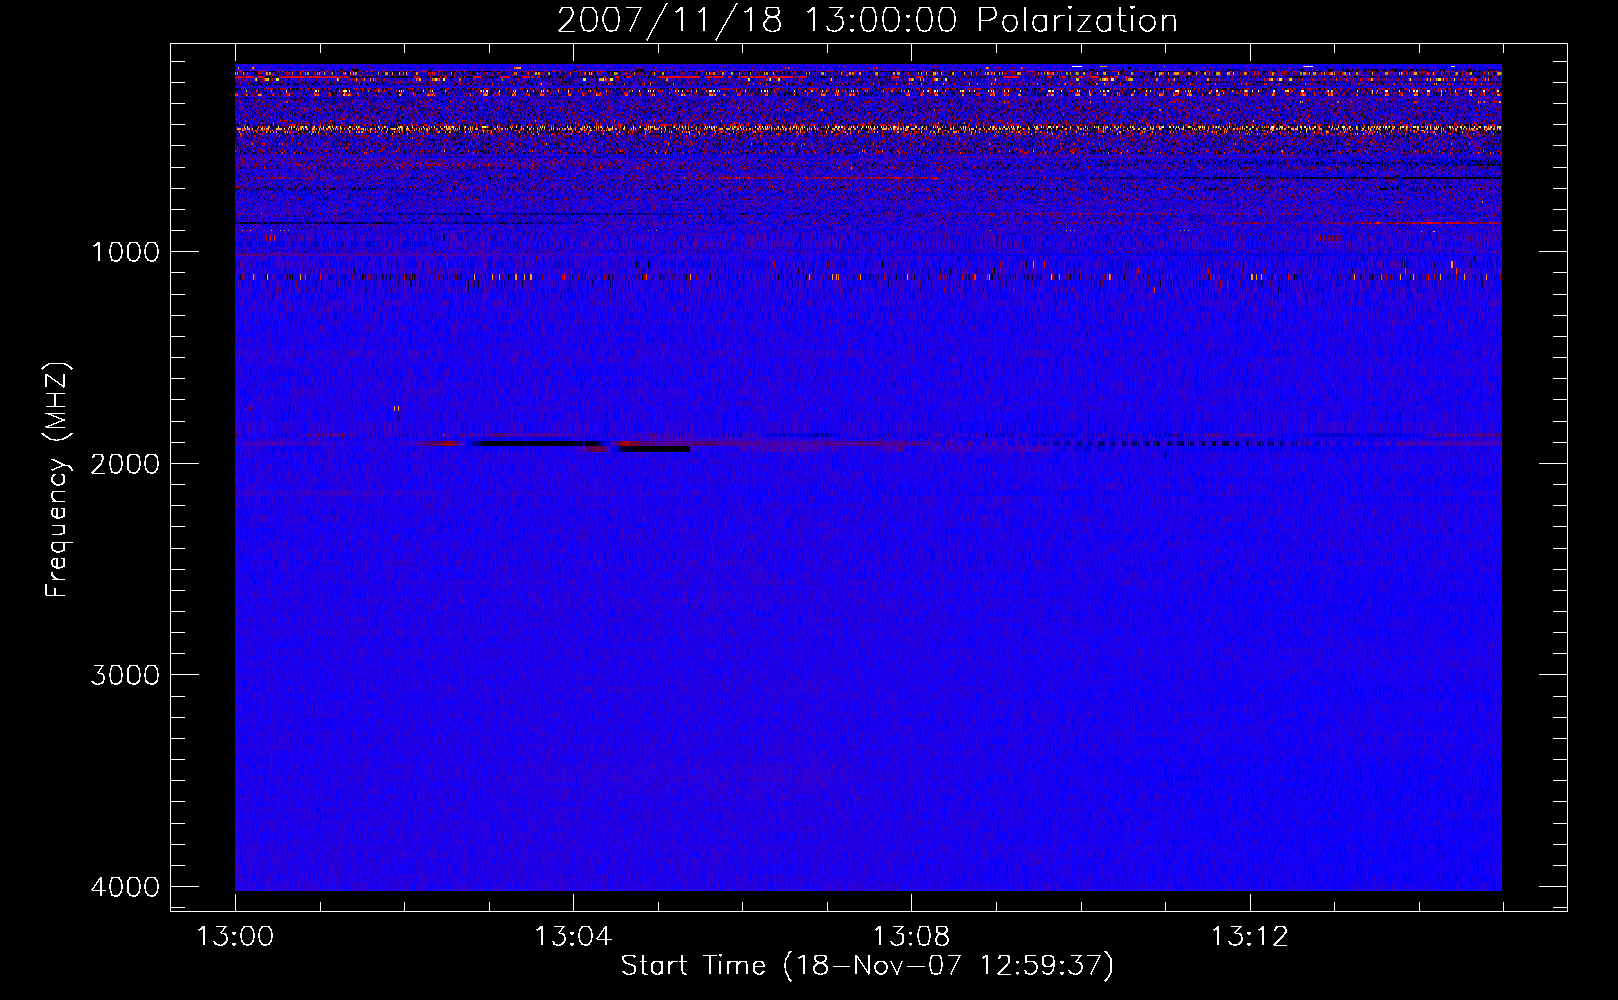The height and width of the screenshot is (1000, 1618).
Task: Click the 1000 frequency tick label
Action: click(x=125, y=252)
